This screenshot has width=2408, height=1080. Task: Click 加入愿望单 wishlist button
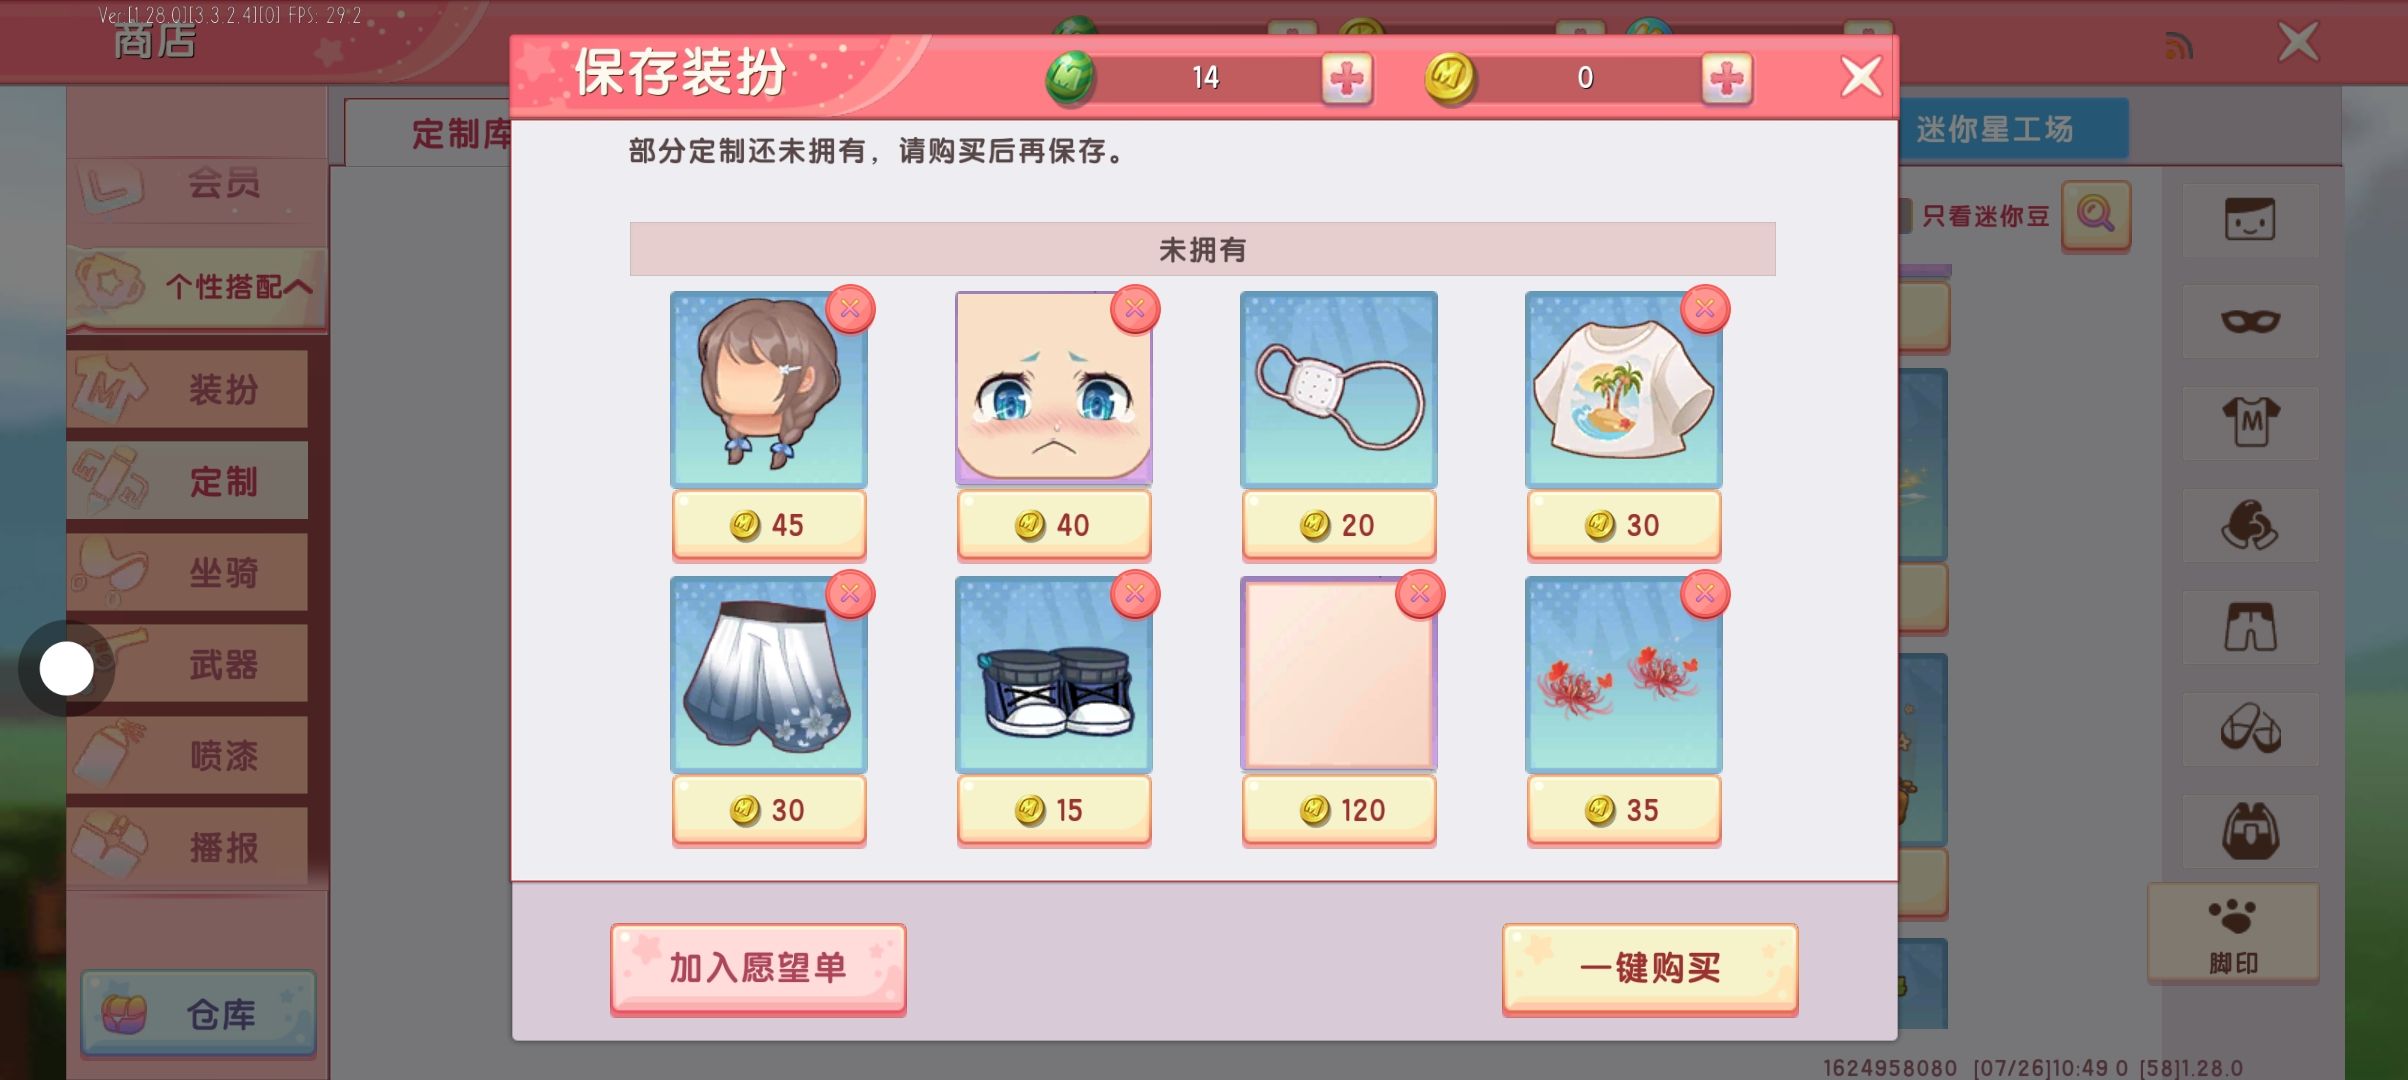click(x=758, y=968)
